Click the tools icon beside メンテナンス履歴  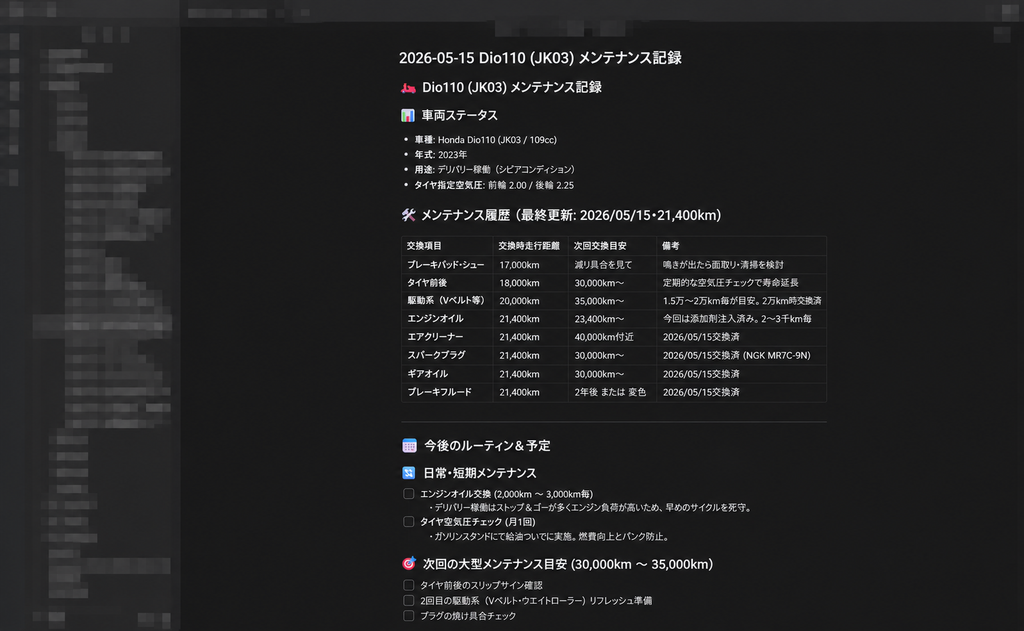coord(408,215)
